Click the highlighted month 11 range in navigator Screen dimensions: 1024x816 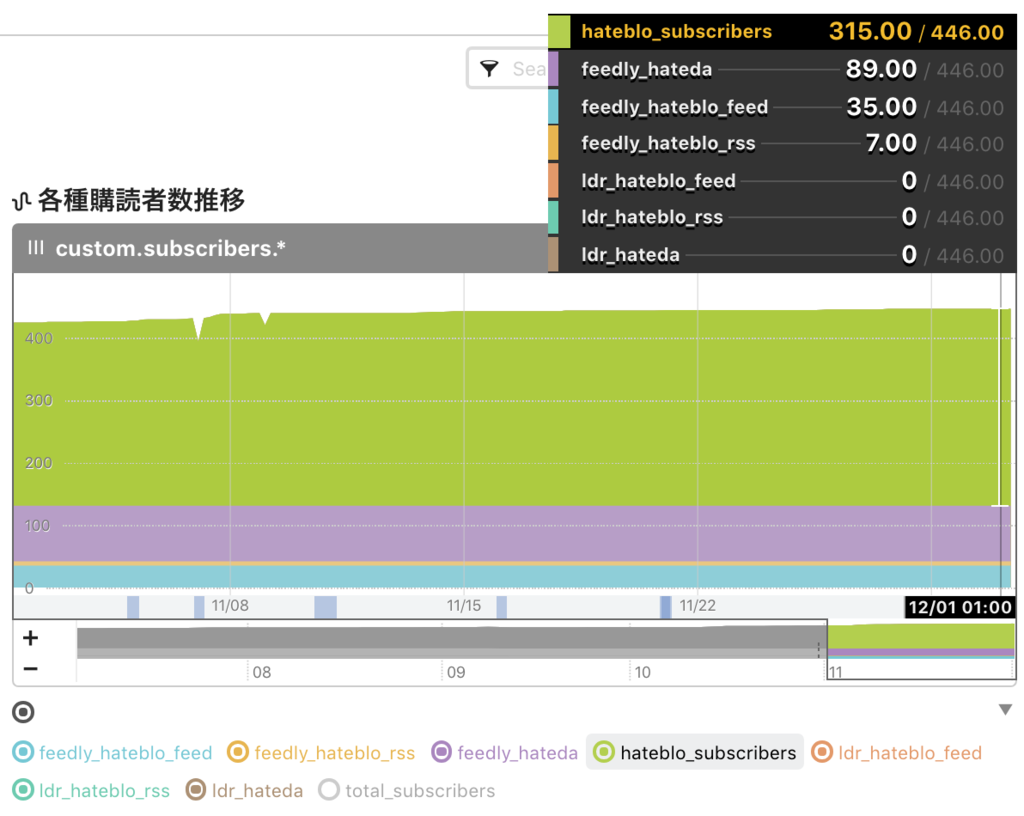[x=921, y=651]
